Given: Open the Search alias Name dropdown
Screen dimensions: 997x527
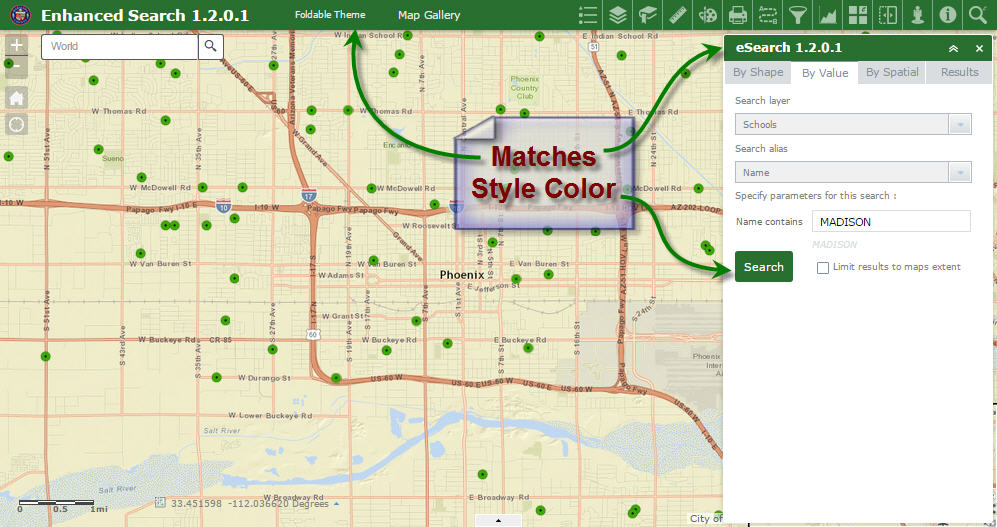Looking at the screenshot, I should 959,172.
